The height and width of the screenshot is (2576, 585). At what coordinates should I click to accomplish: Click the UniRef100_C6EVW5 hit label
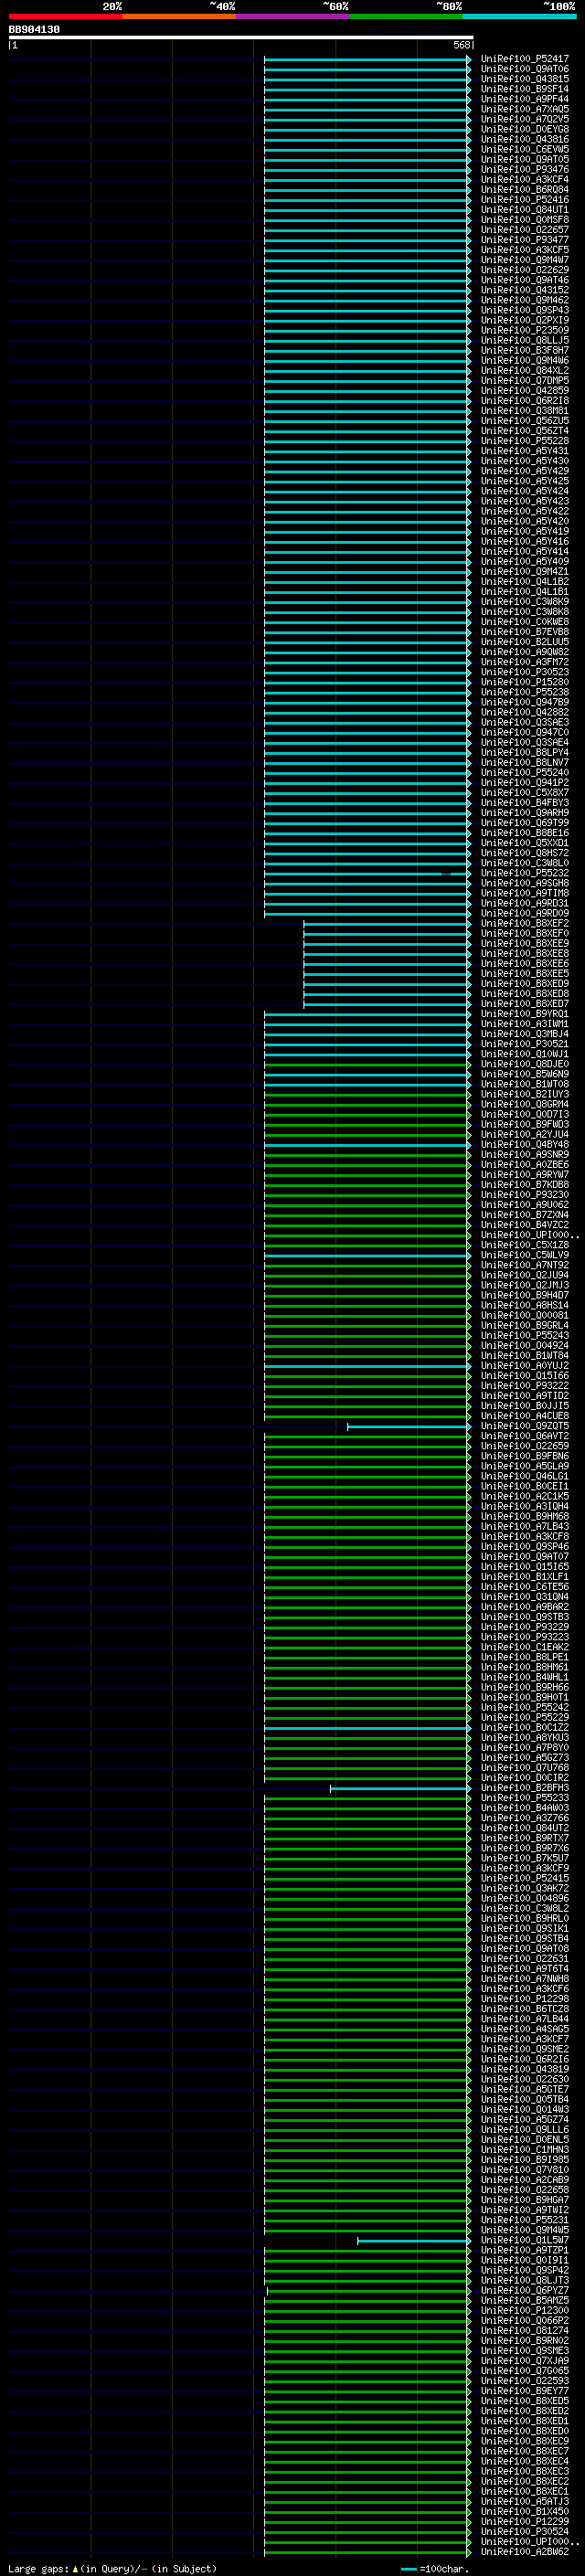pos(525,149)
